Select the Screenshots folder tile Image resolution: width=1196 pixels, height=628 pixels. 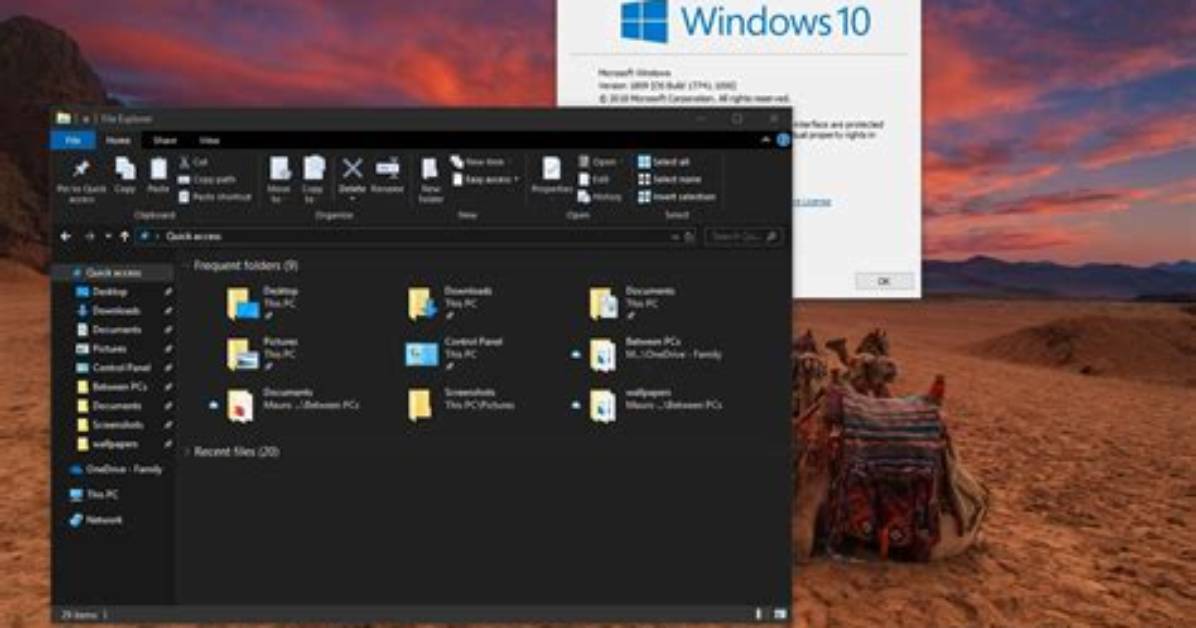(x=460, y=405)
